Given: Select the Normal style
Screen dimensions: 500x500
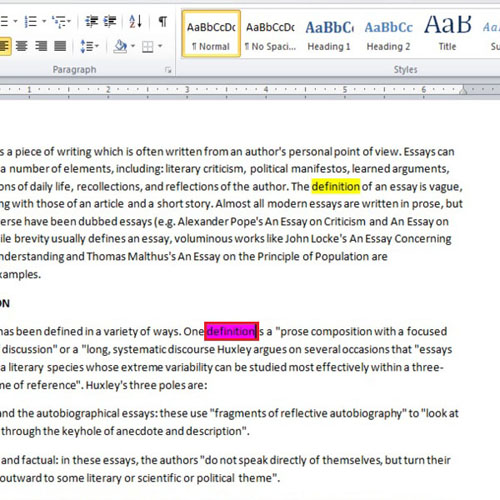Looking at the screenshot, I should point(211,34).
